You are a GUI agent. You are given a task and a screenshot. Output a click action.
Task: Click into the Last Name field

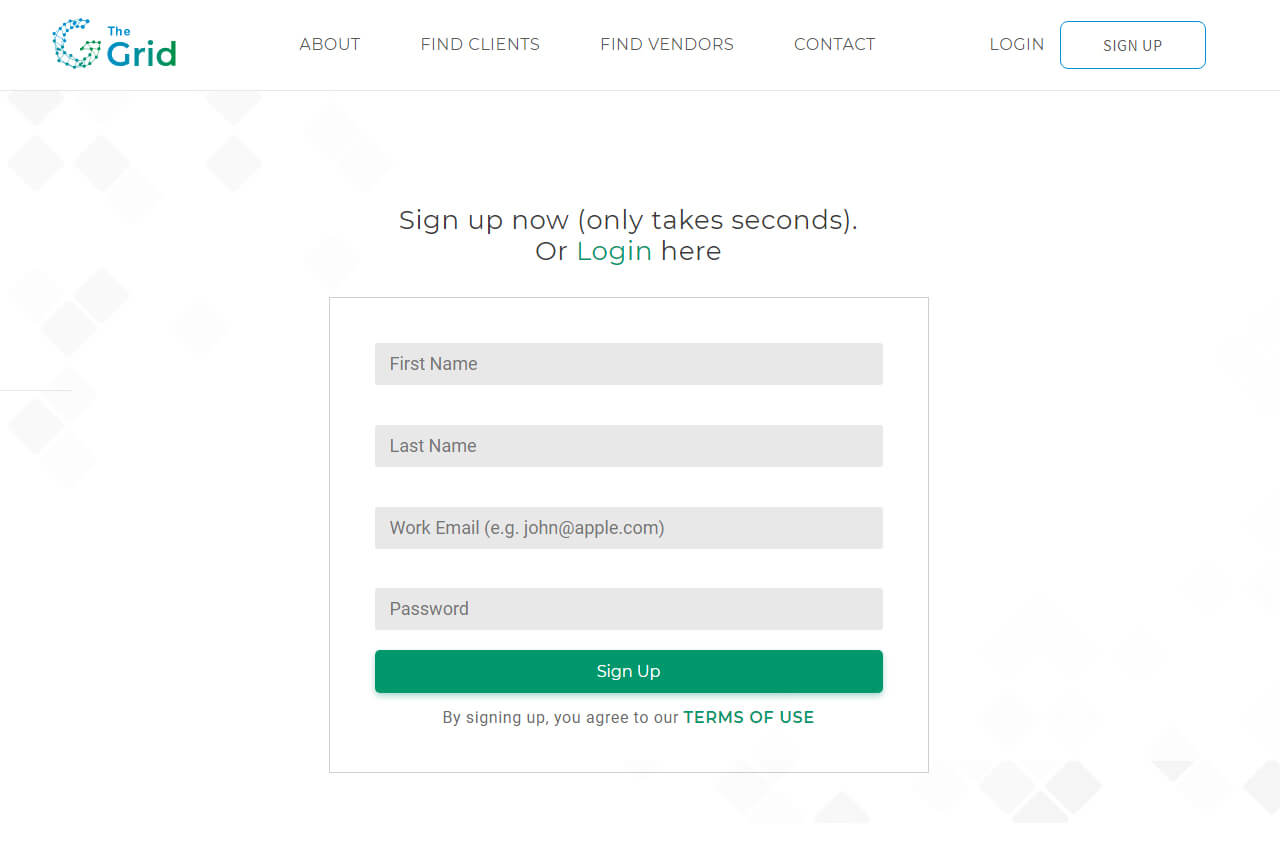pyautogui.click(x=628, y=446)
